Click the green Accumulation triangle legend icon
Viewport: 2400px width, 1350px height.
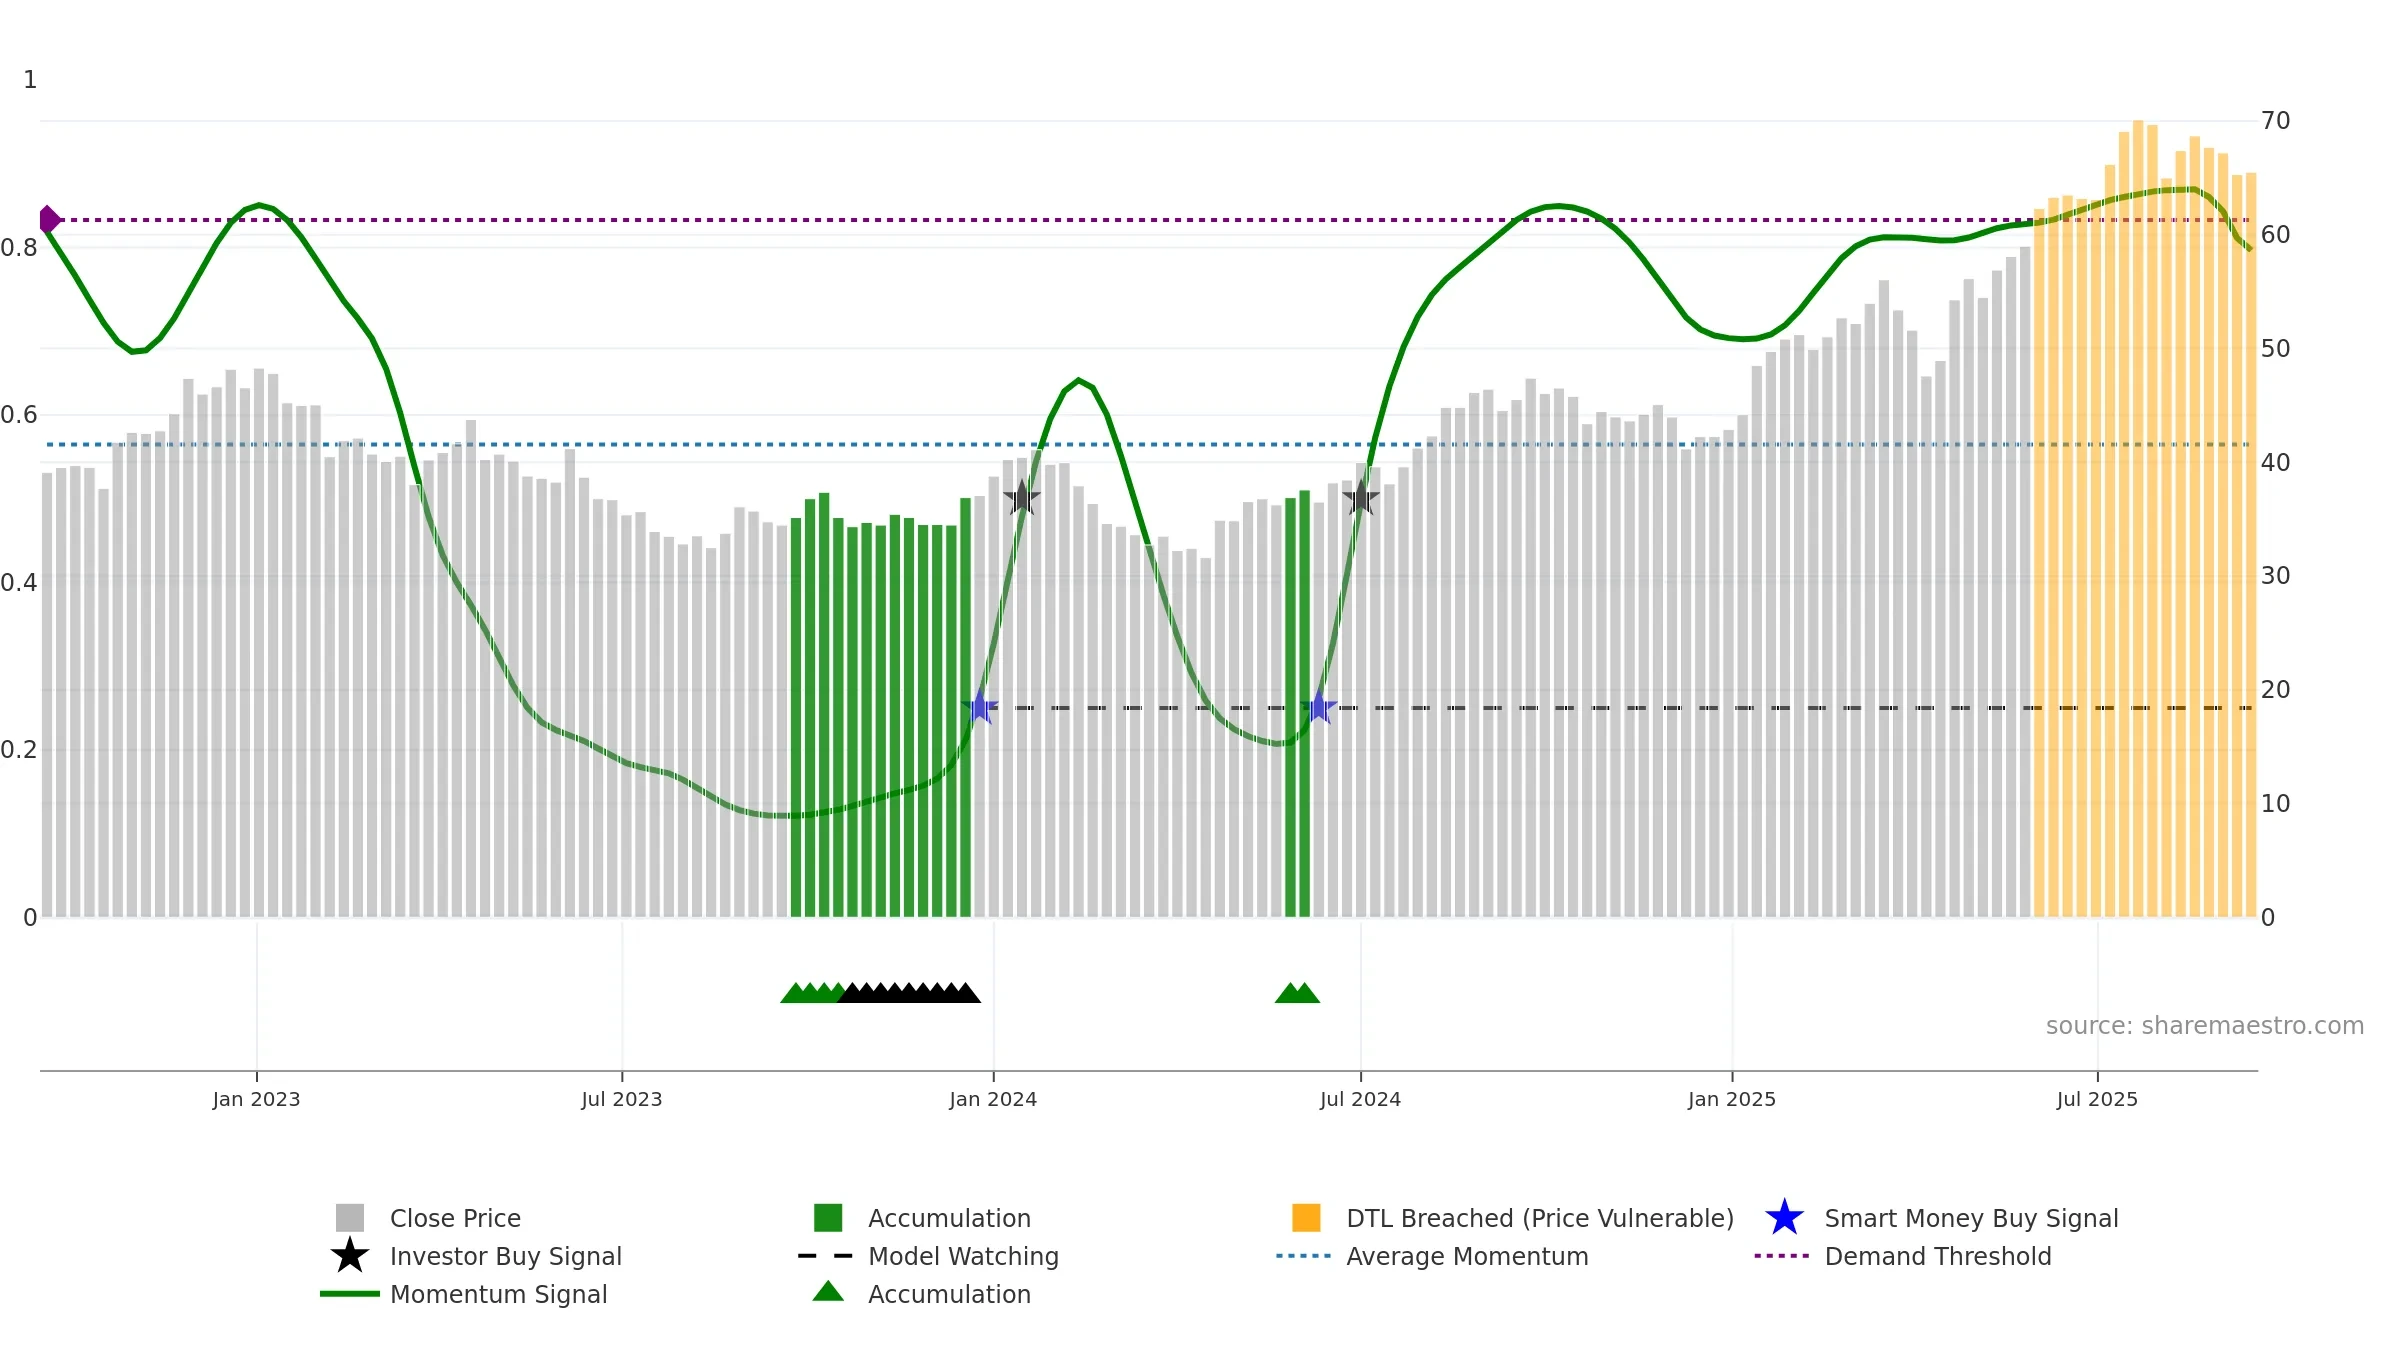(x=828, y=1292)
